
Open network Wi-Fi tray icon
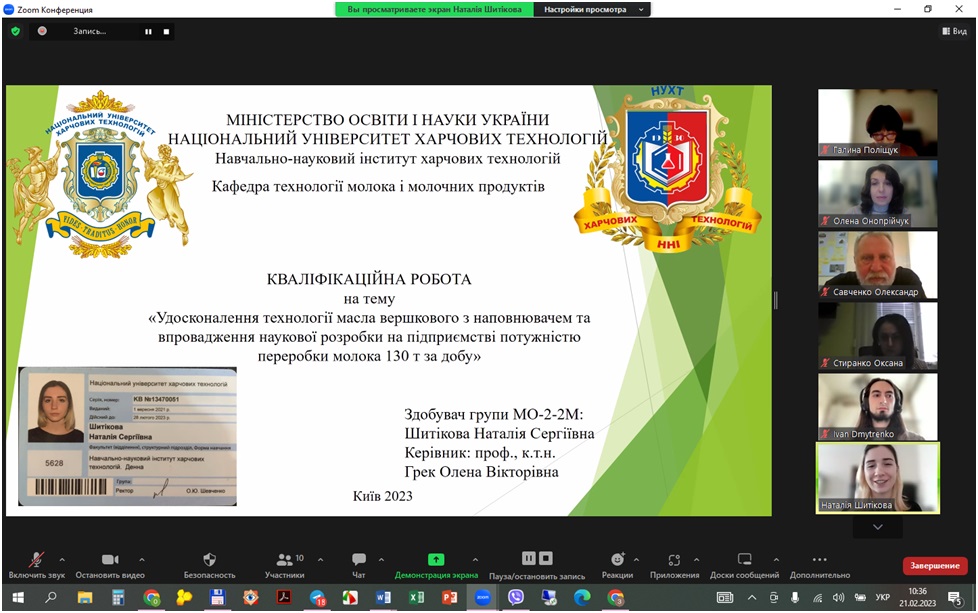pyautogui.click(x=817, y=597)
